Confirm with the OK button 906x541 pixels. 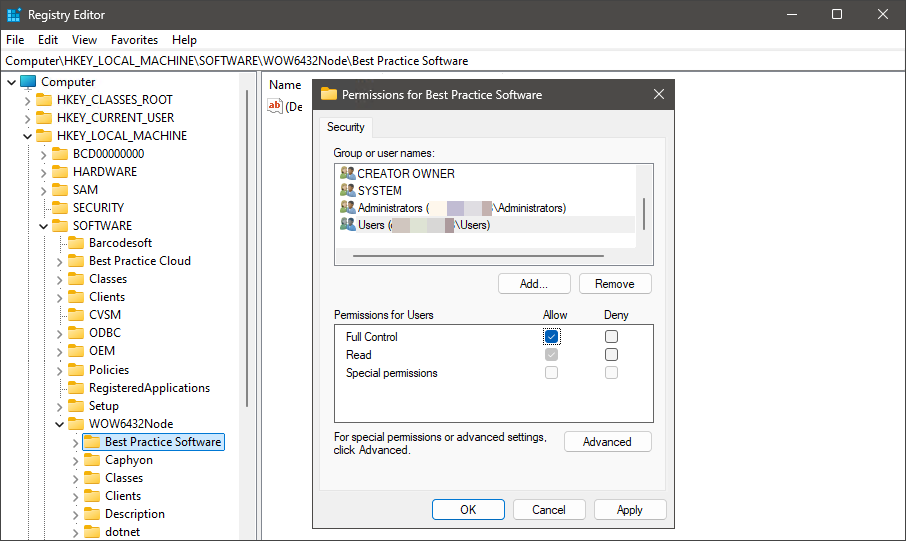[x=468, y=510]
